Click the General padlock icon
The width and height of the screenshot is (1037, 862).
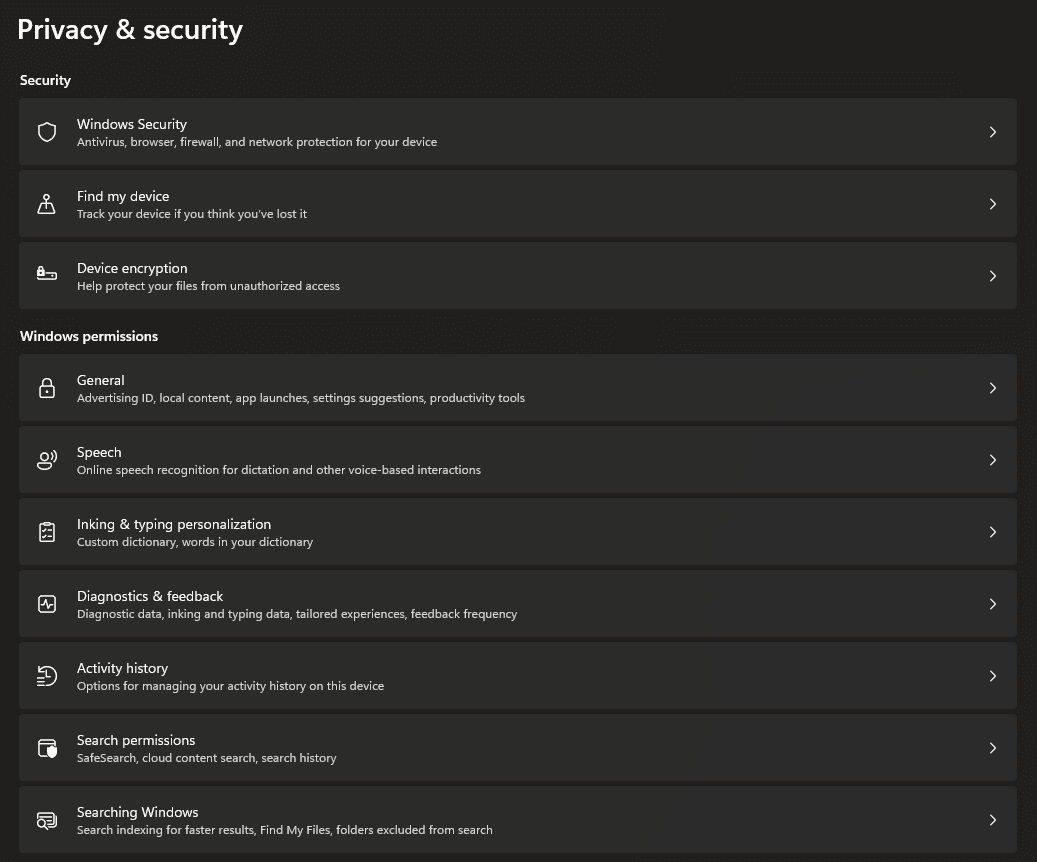pos(47,388)
